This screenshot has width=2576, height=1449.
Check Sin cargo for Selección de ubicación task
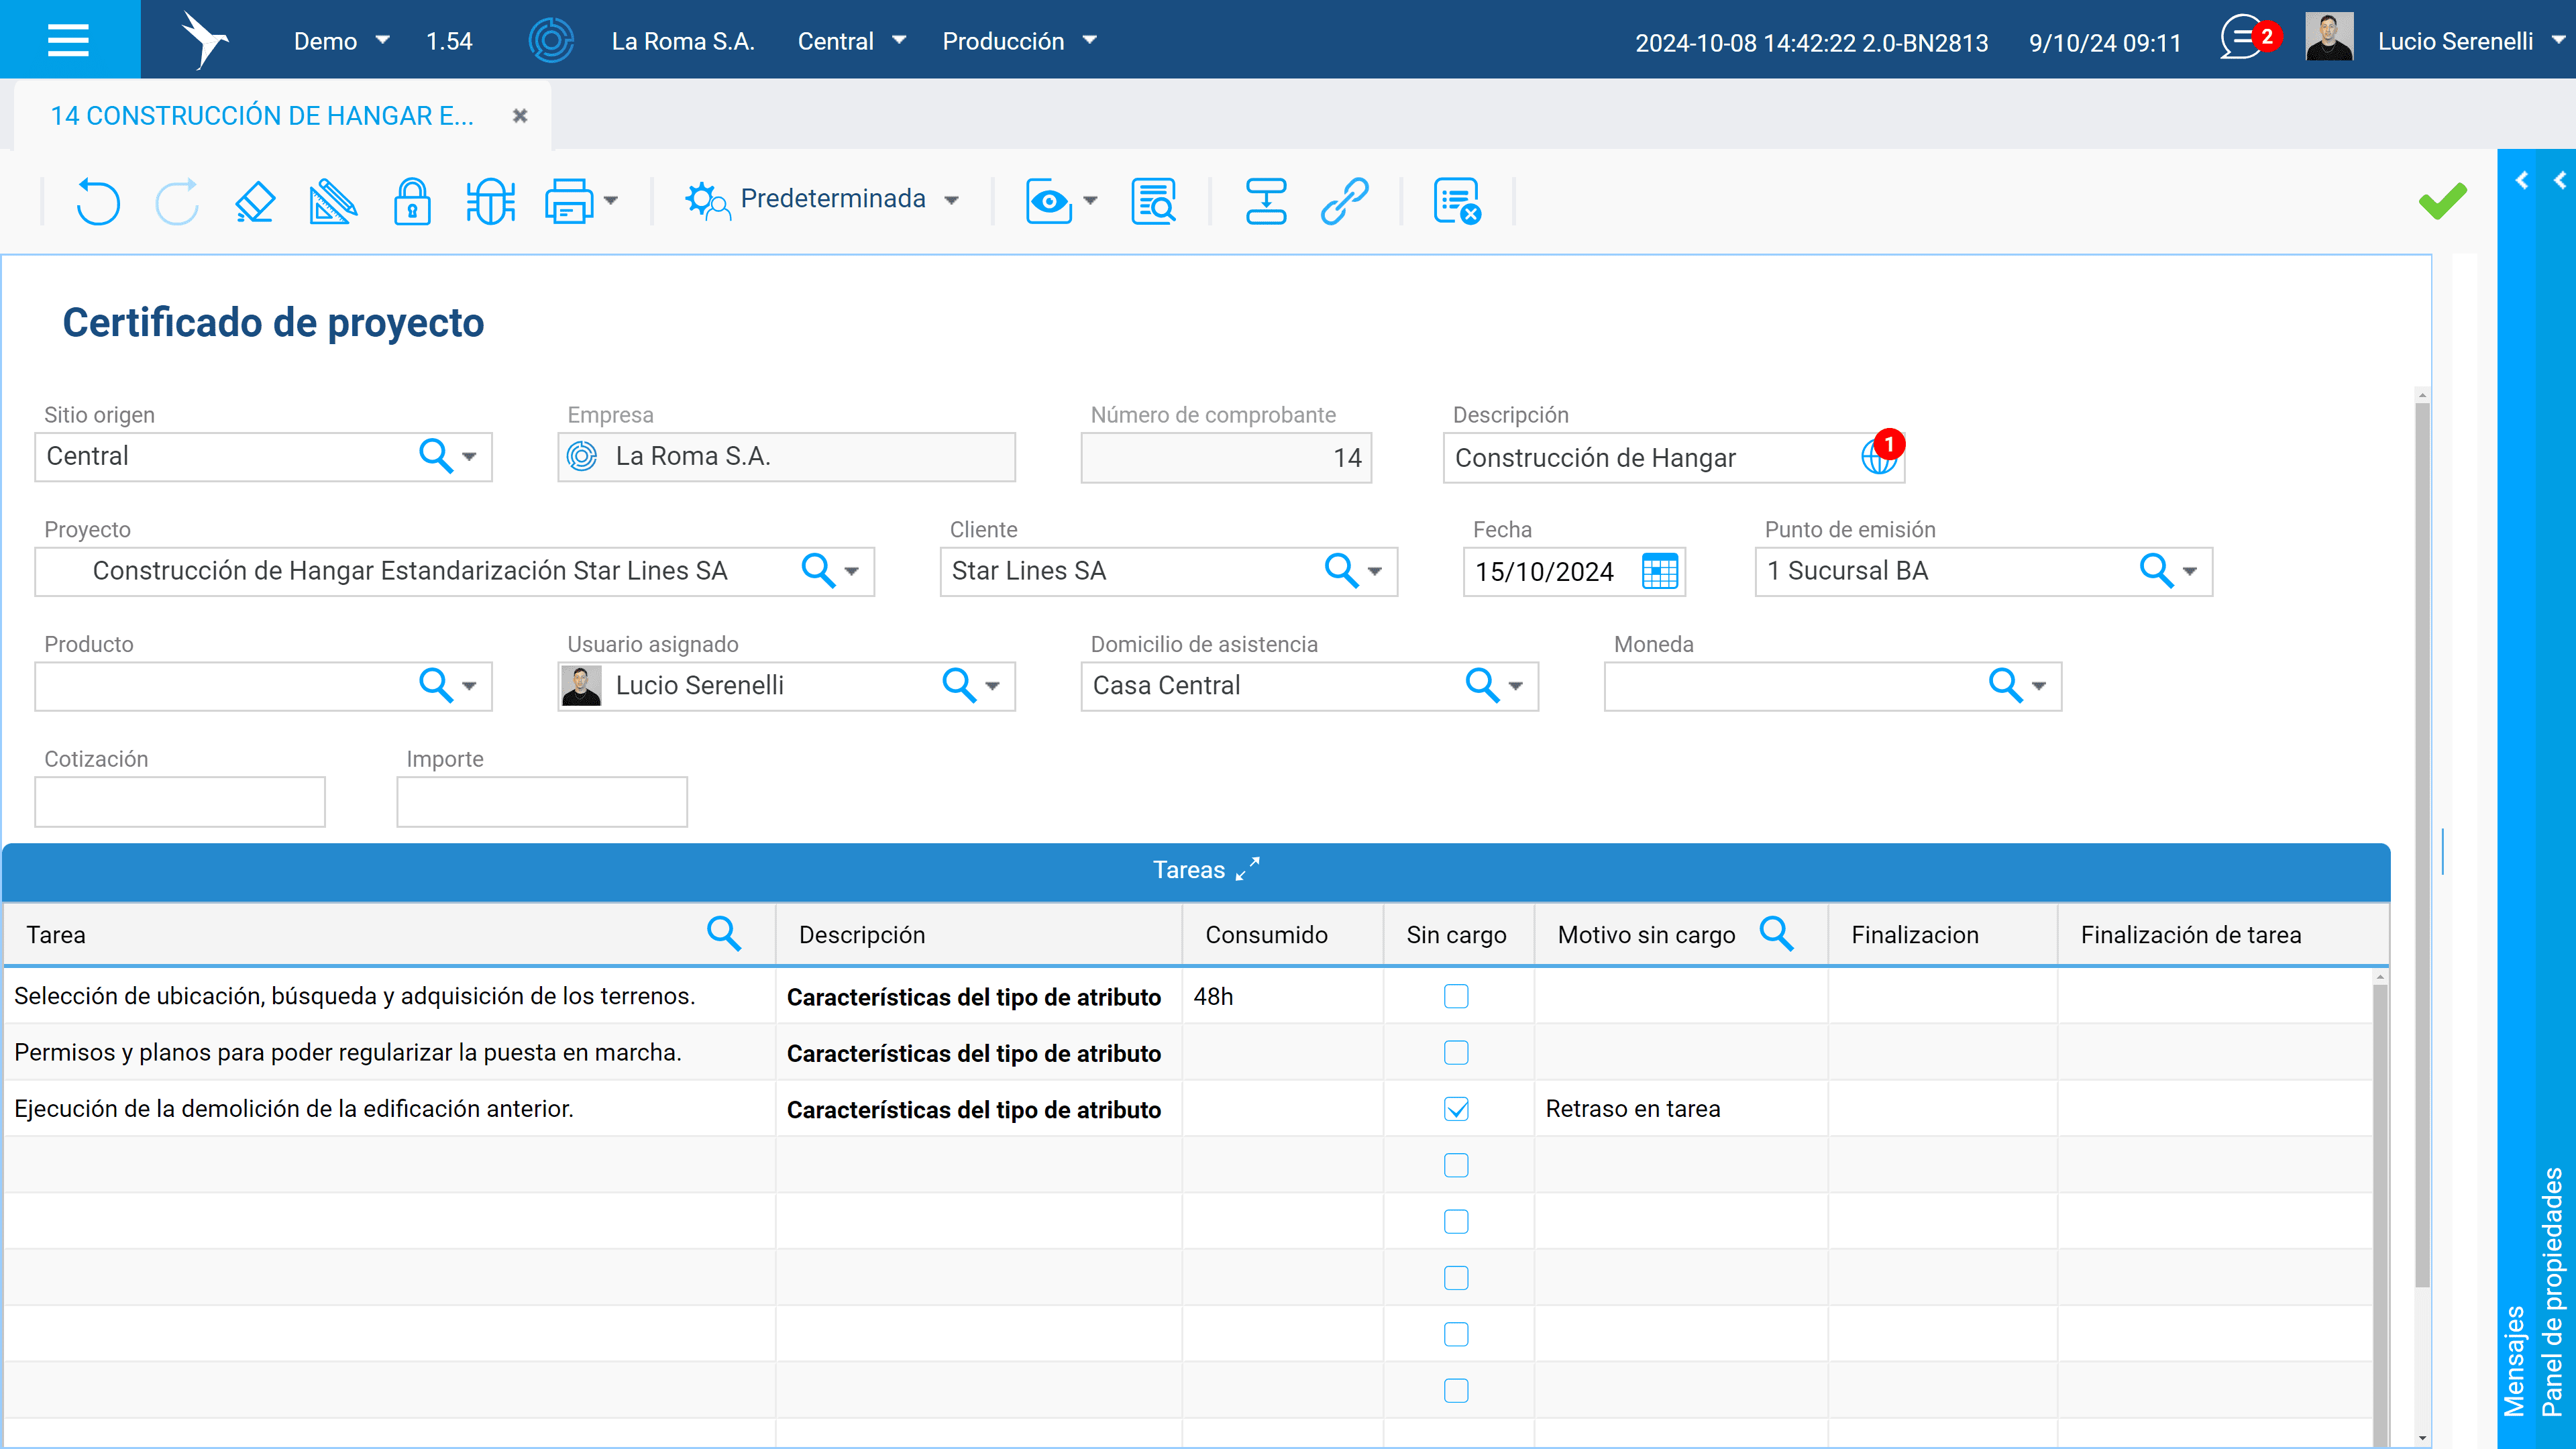coord(1456,996)
